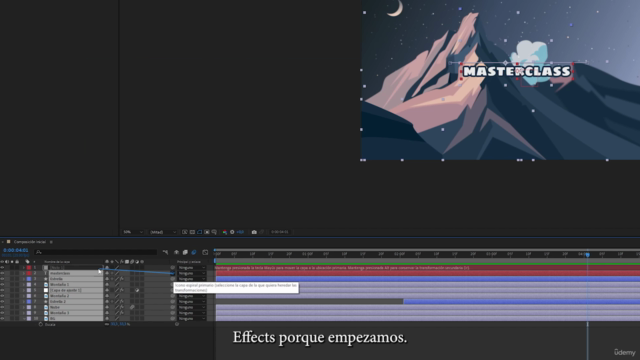Hide the Nube layer eye toggle

[x=2, y=307]
